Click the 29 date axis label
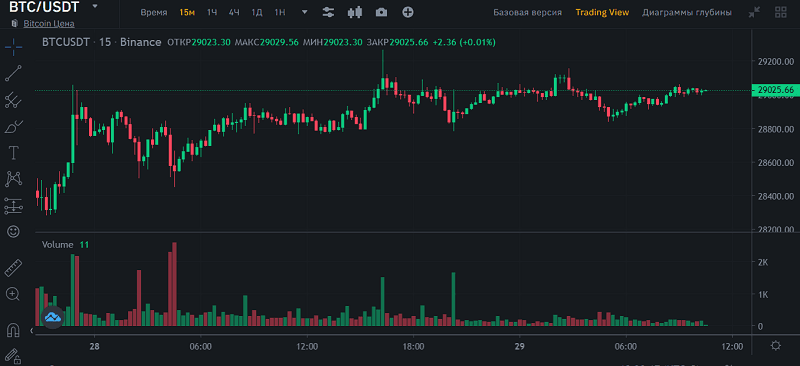Screen dimensions: 800x366 click(519, 346)
